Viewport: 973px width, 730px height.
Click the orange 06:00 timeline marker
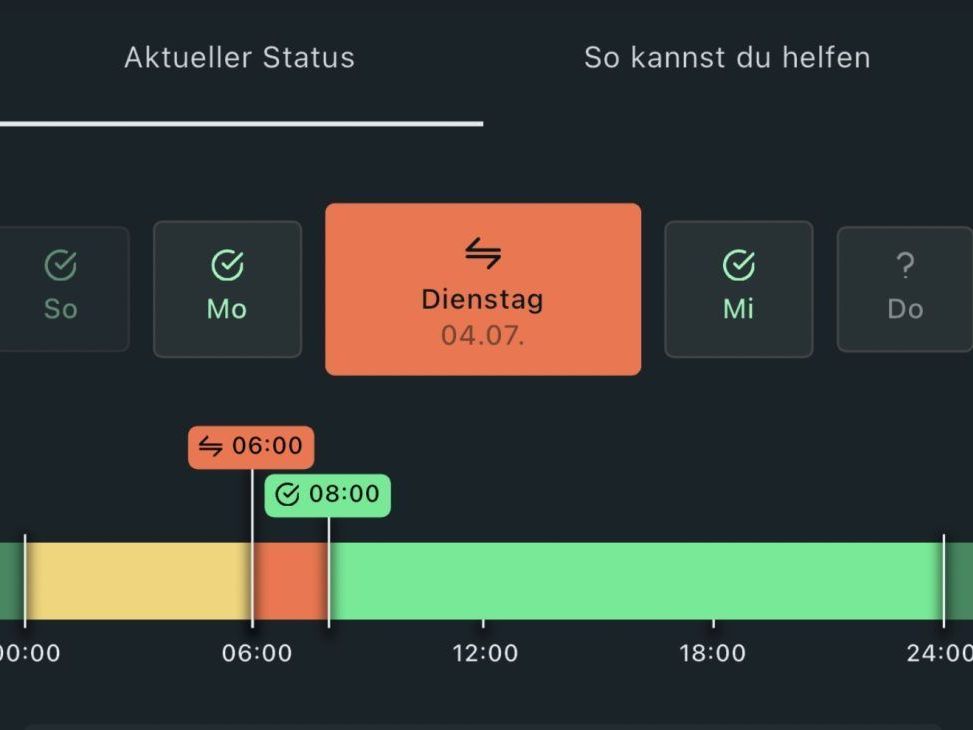[x=251, y=447]
